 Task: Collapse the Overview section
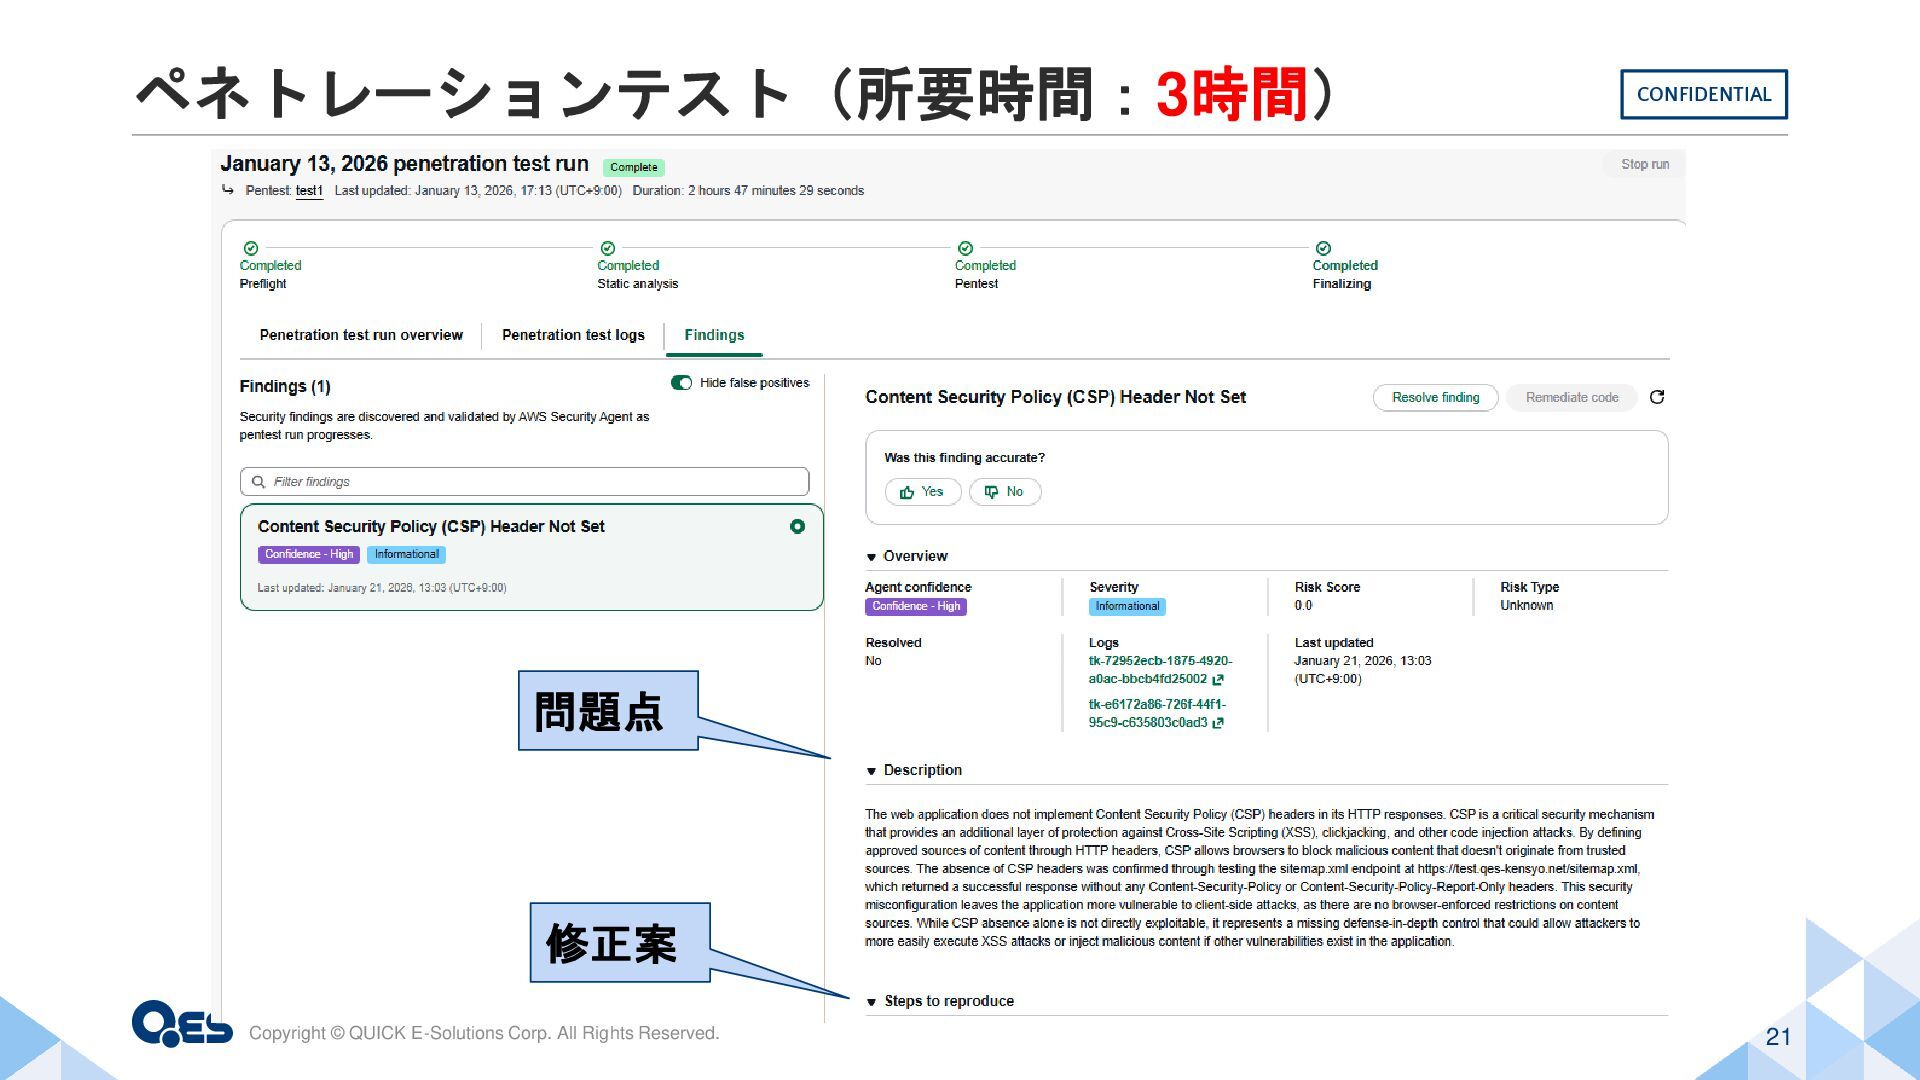point(872,557)
